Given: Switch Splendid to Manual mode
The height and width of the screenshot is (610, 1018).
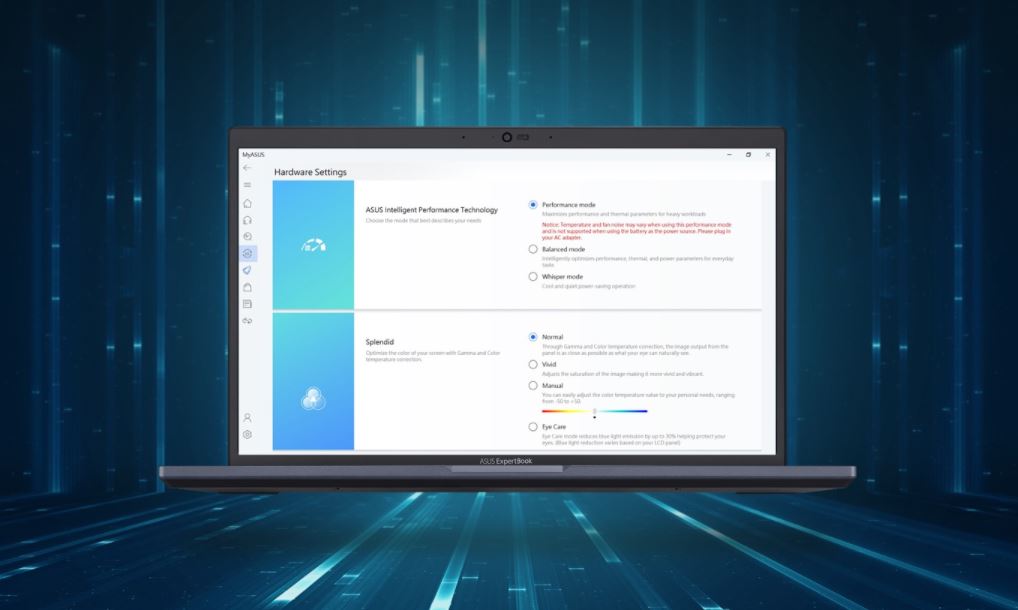Looking at the screenshot, I should pyautogui.click(x=533, y=385).
